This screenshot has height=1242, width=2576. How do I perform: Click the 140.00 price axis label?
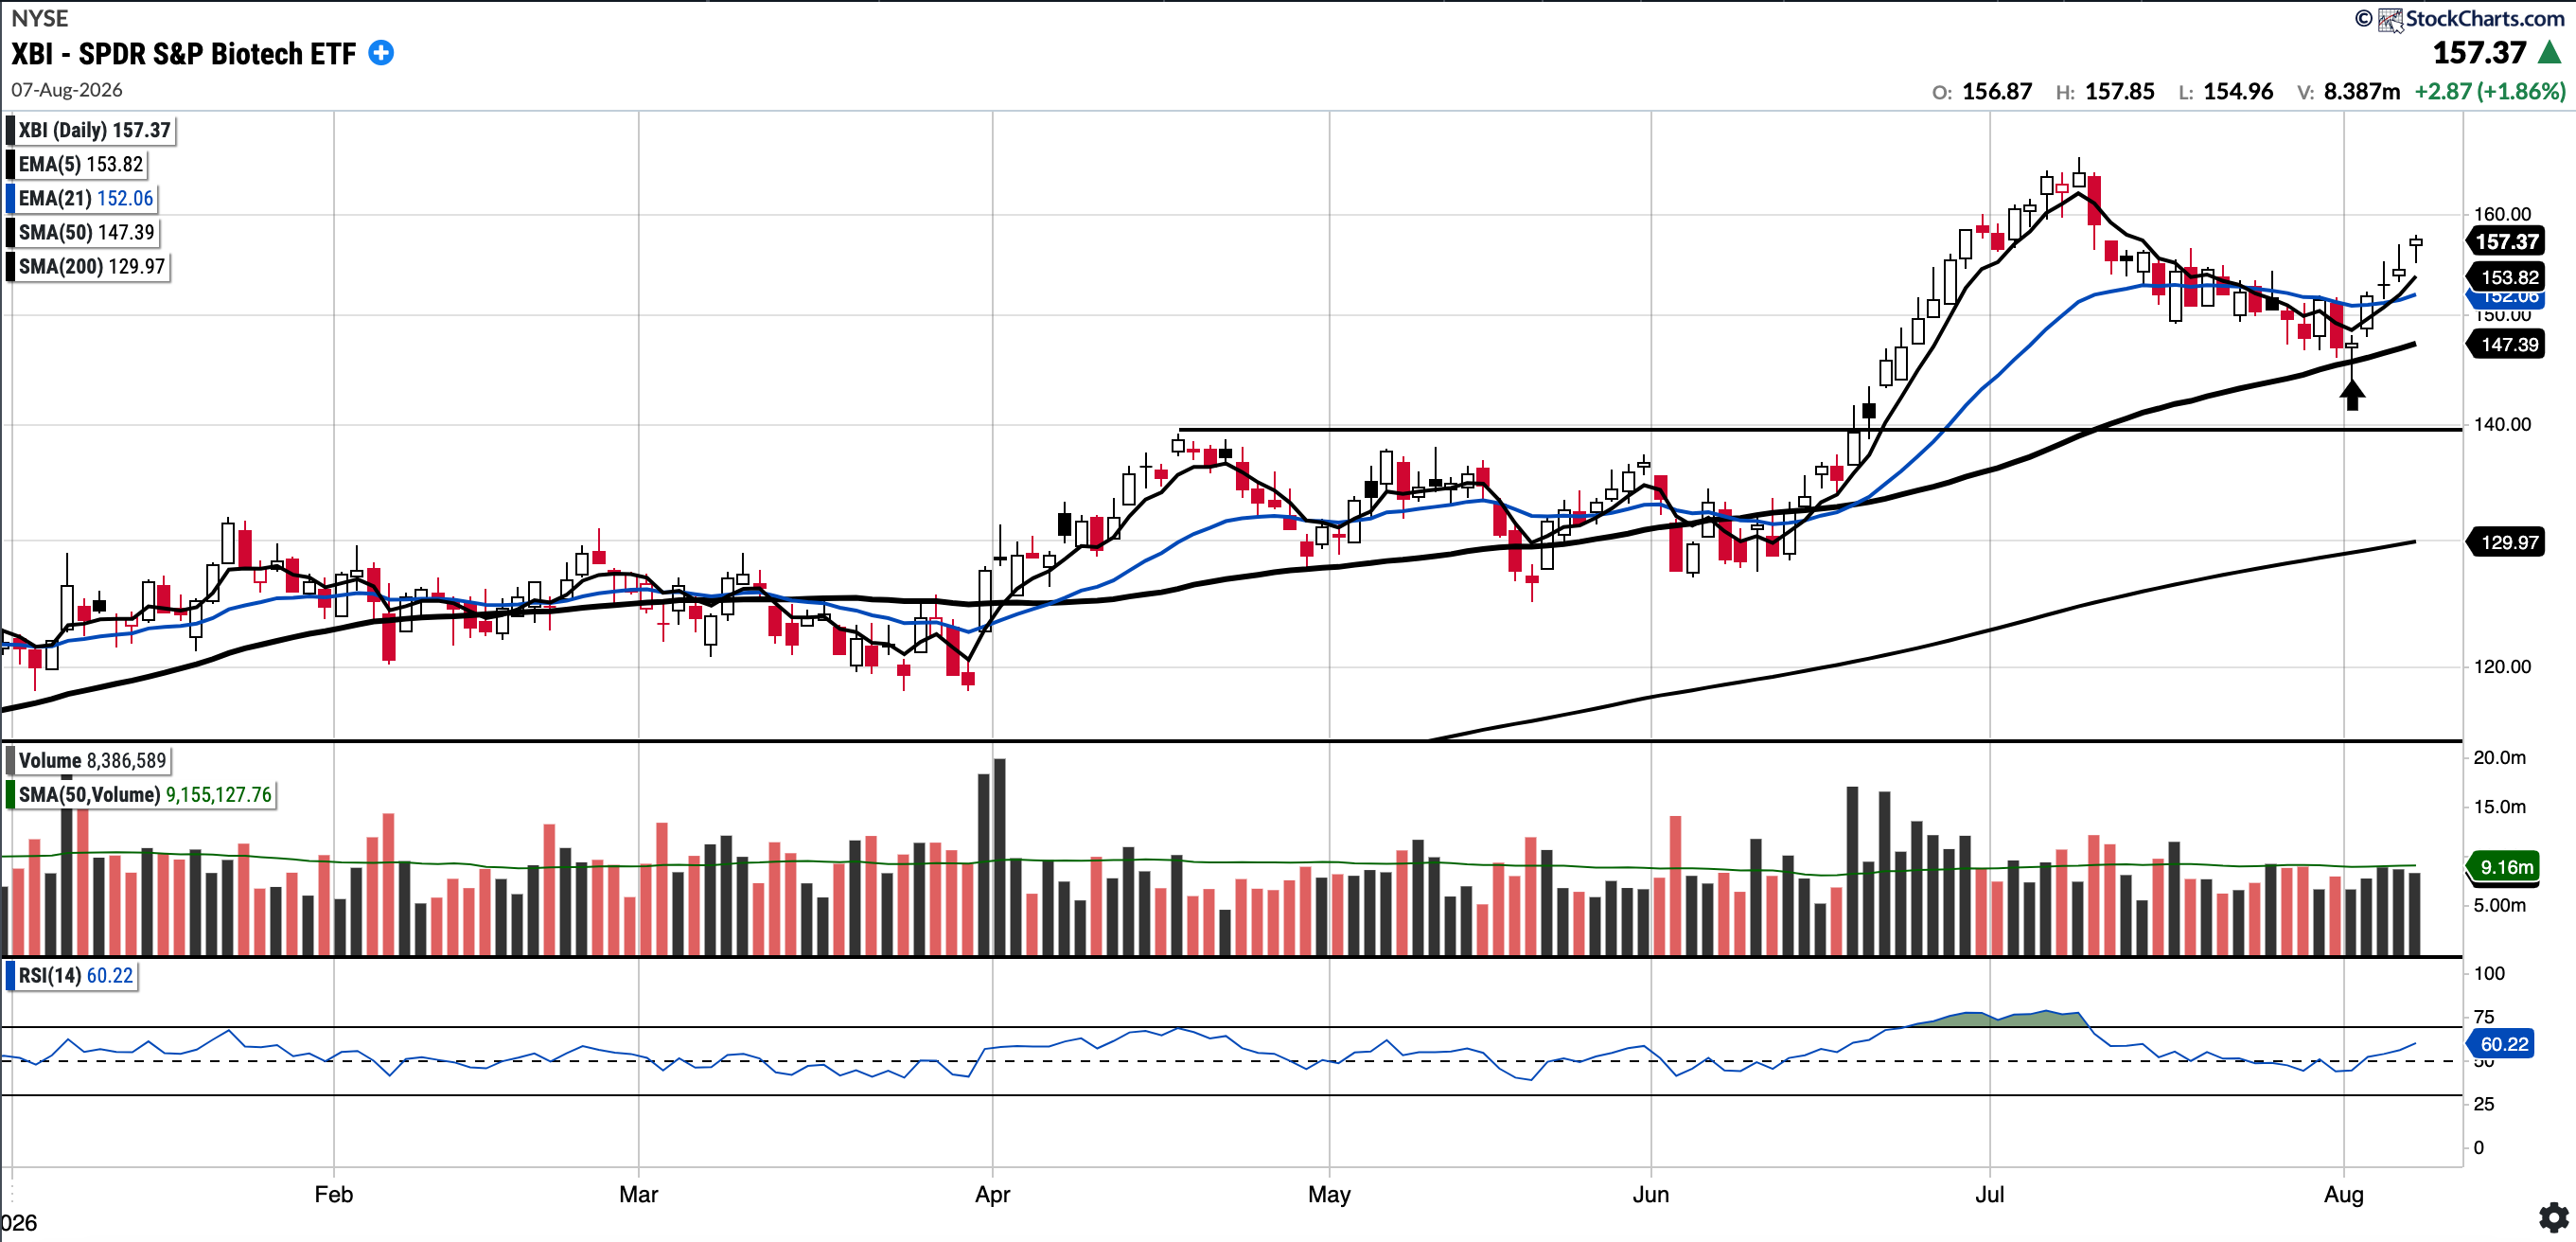pos(2502,424)
